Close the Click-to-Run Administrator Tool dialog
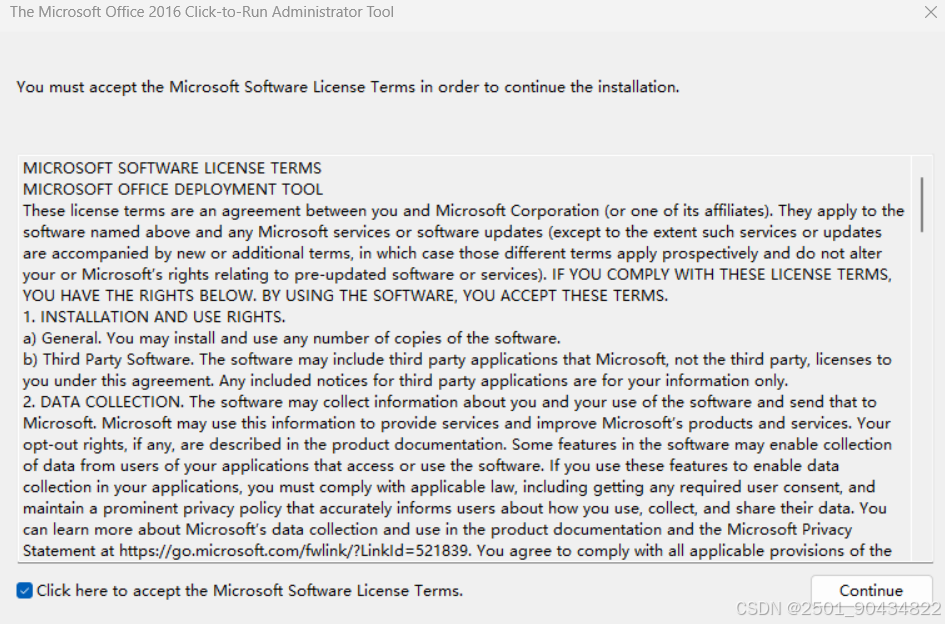945x624 pixels. pos(930,12)
